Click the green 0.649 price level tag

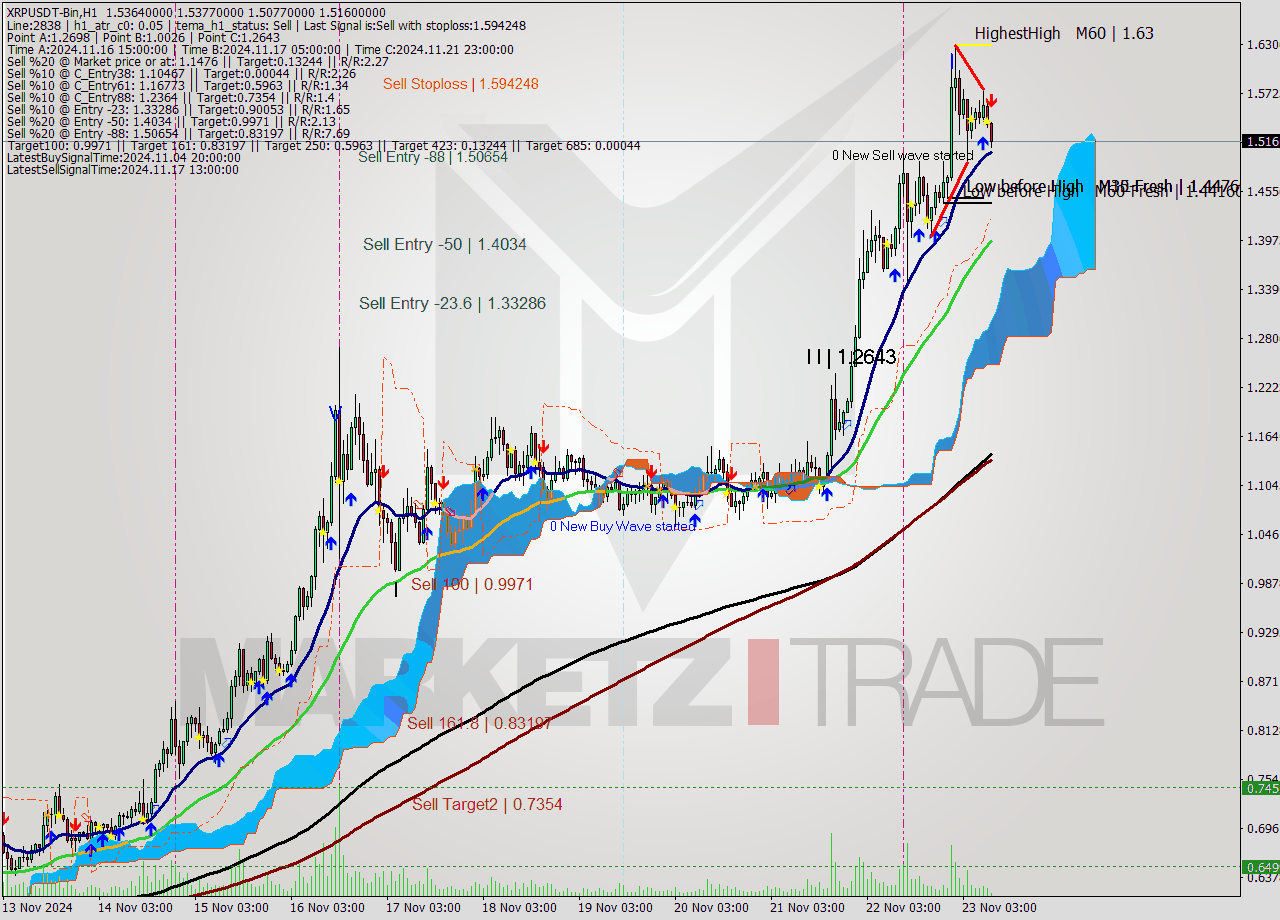pos(1260,867)
